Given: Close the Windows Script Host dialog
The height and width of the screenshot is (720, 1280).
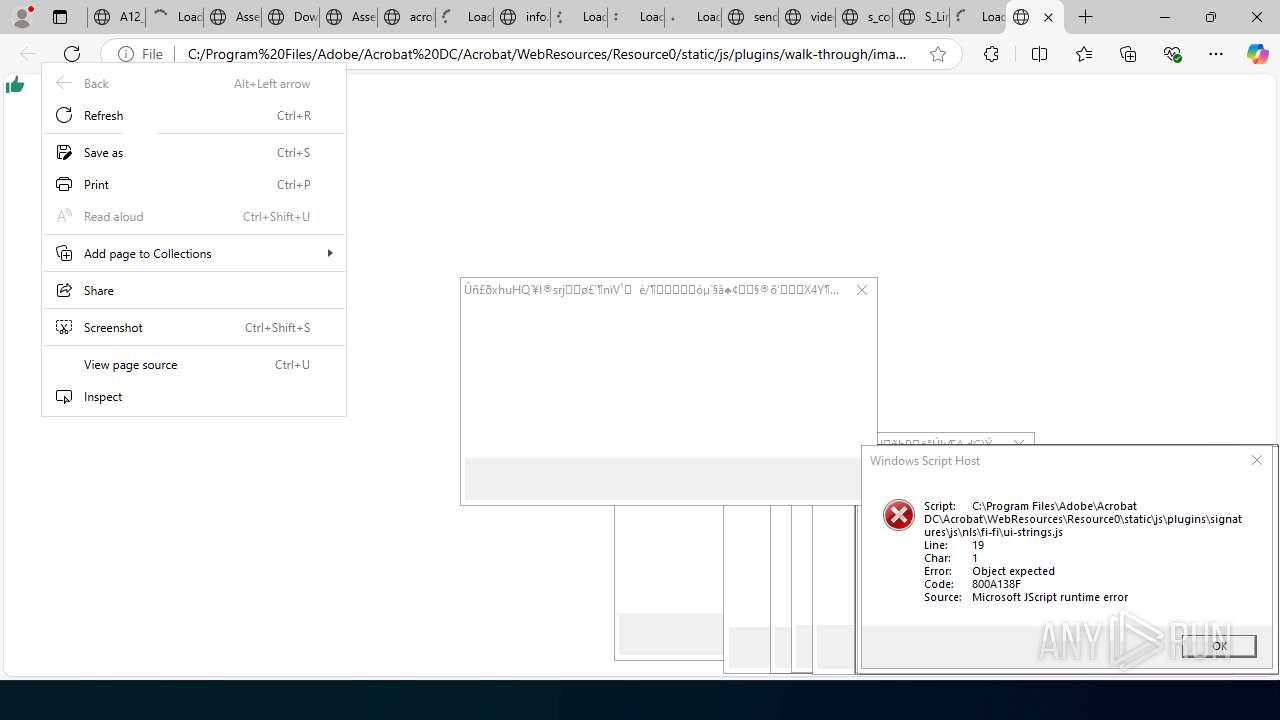Looking at the screenshot, I should [x=1257, y=460].
